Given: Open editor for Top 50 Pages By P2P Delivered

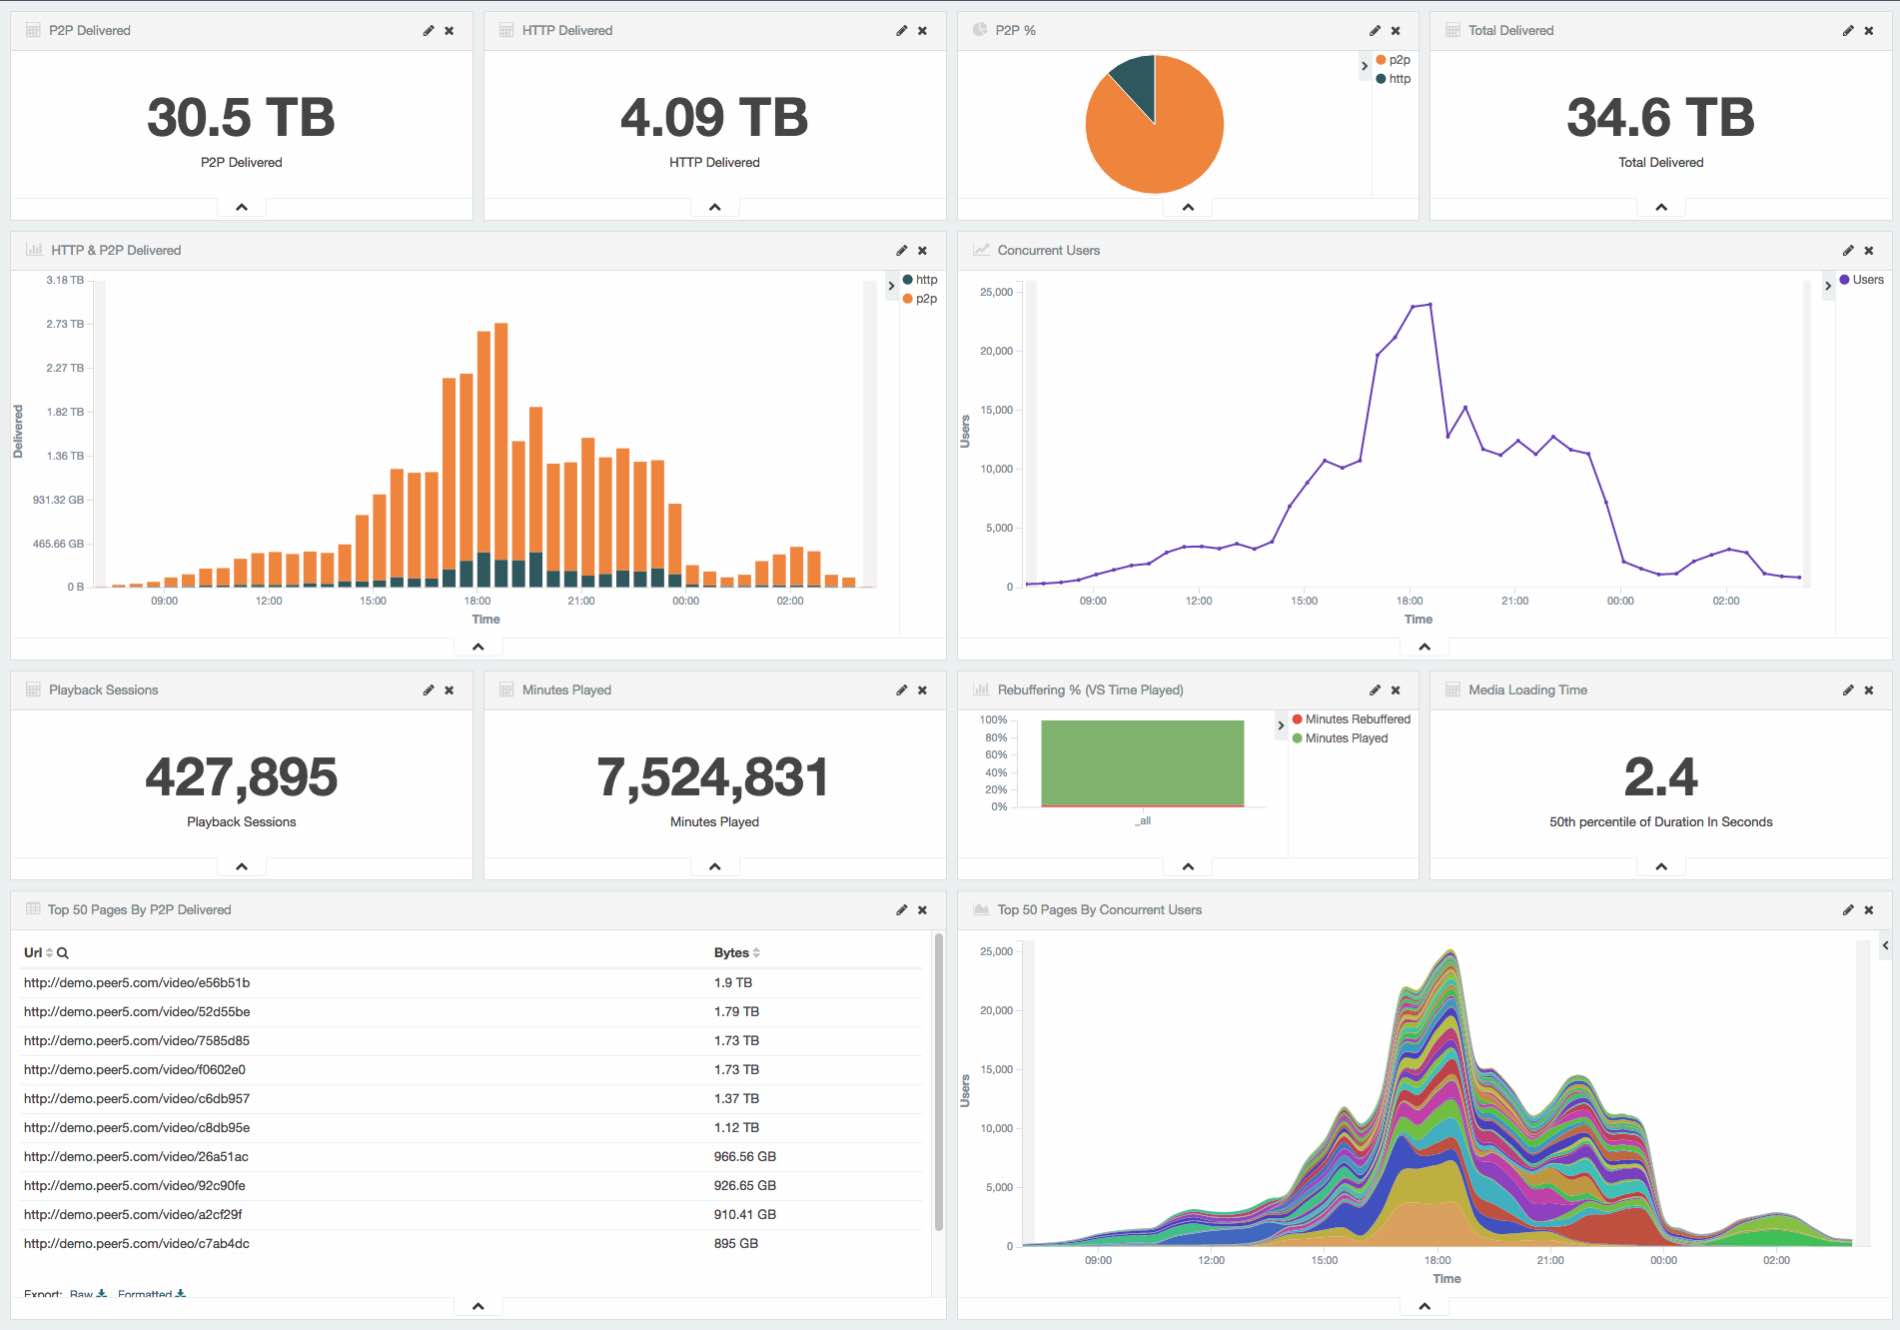Looking at the screenshot, I should [901, 910].
